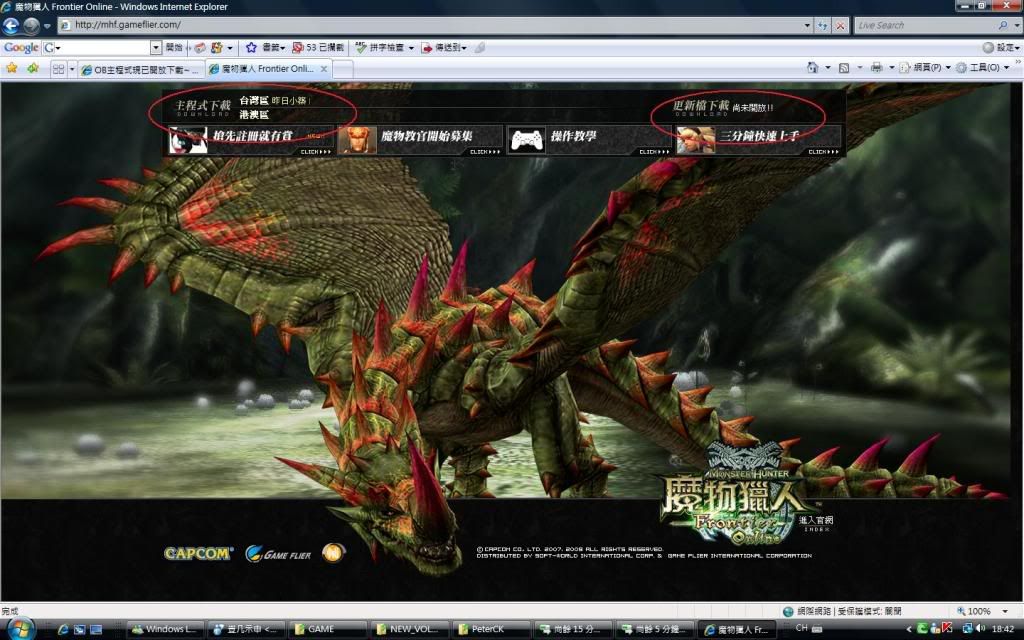
Task: Click the 18:42 taskbar clock
Action: click(1003, 629)
